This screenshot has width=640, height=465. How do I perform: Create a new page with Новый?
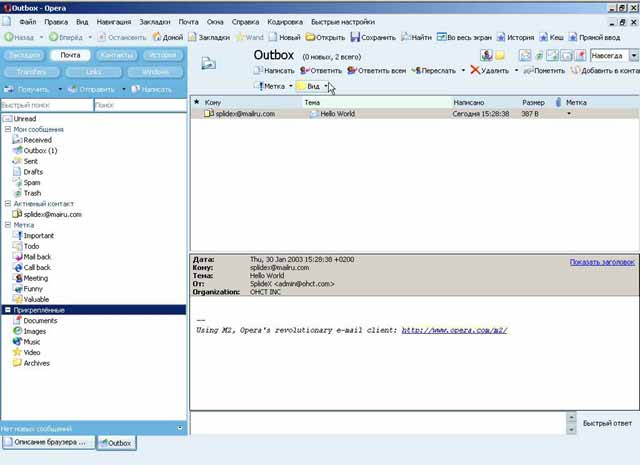click(x=284, y=37)
